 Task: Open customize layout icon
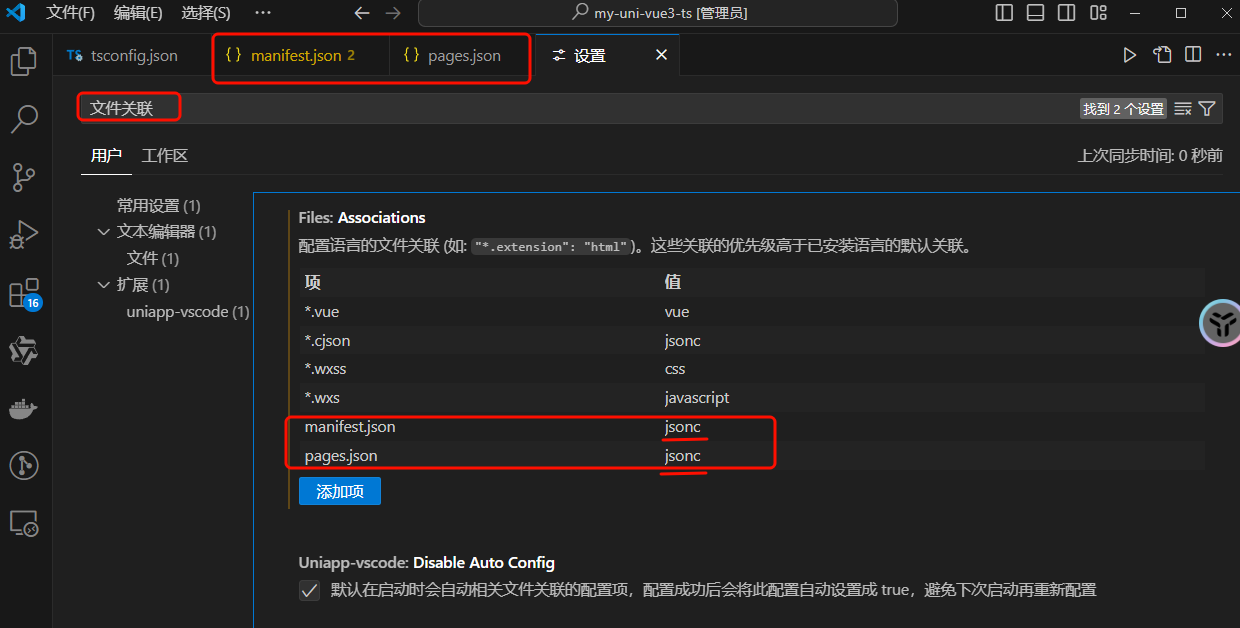[1099, 13]
